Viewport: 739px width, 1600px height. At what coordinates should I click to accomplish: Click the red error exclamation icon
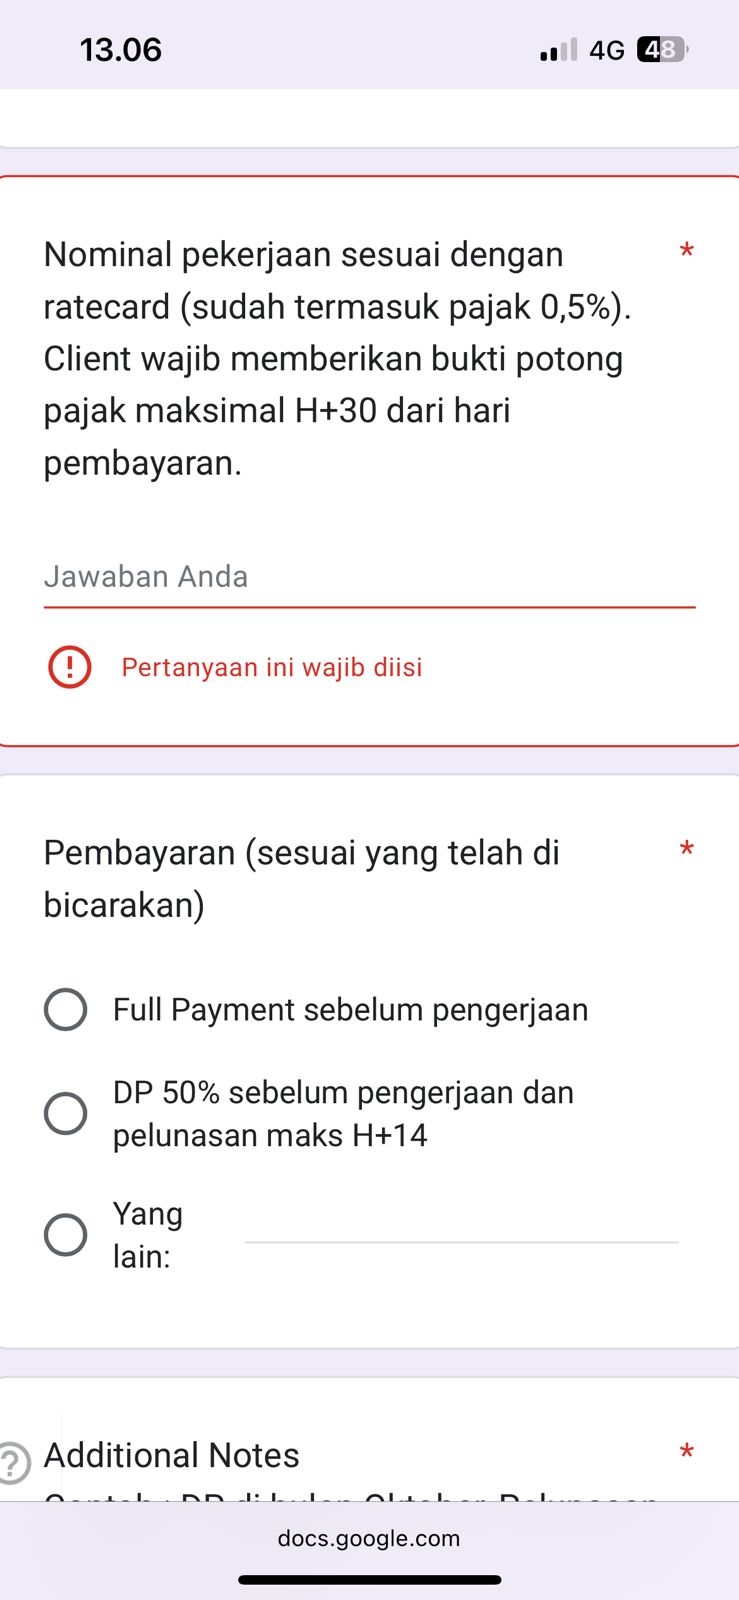pyautogui.click(x=69, y=667)
